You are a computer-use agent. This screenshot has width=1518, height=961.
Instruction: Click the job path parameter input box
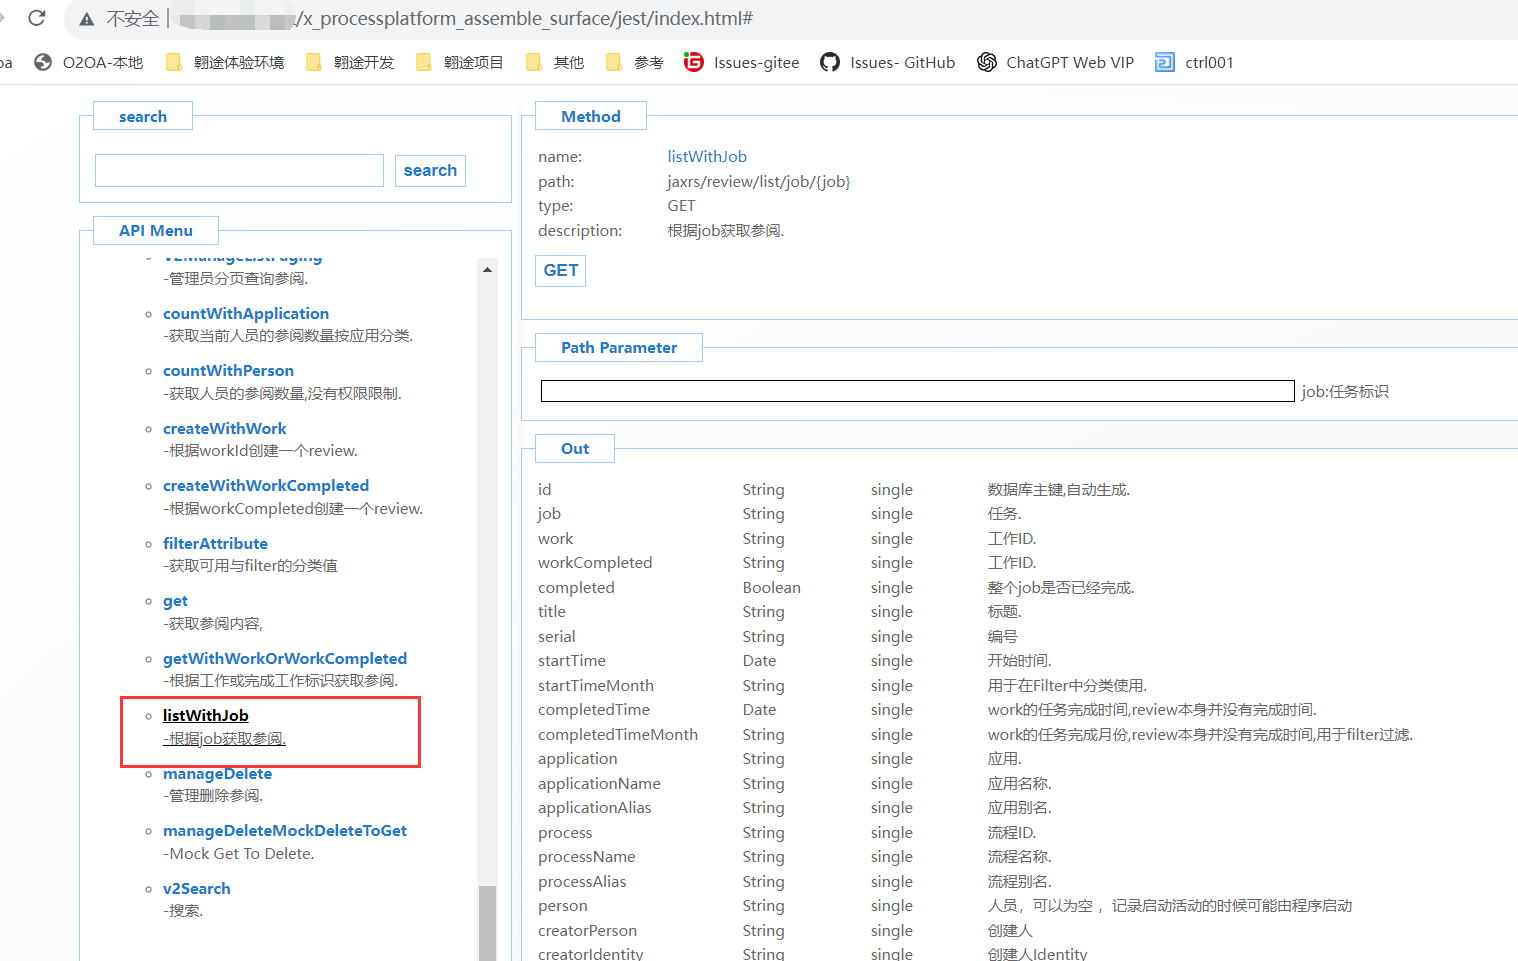[x=917, y=391]
